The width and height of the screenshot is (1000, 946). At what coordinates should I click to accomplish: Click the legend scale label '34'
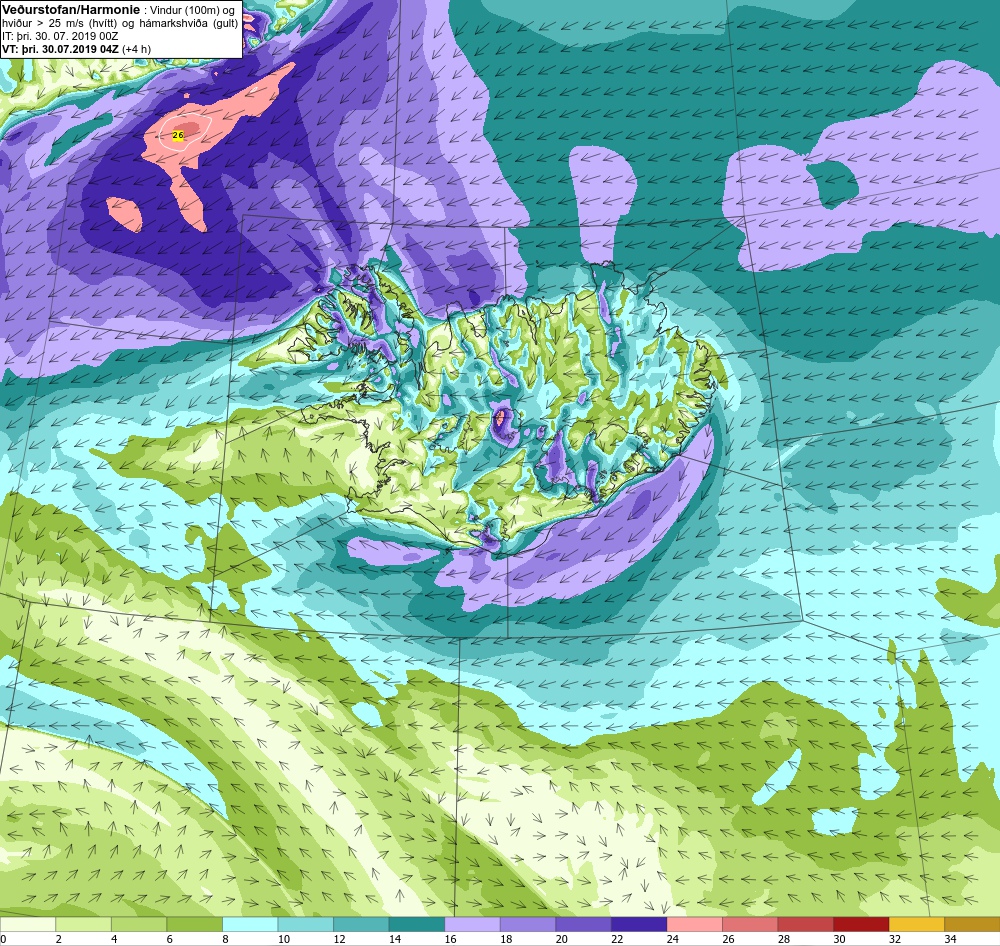[x=950, y=939]
